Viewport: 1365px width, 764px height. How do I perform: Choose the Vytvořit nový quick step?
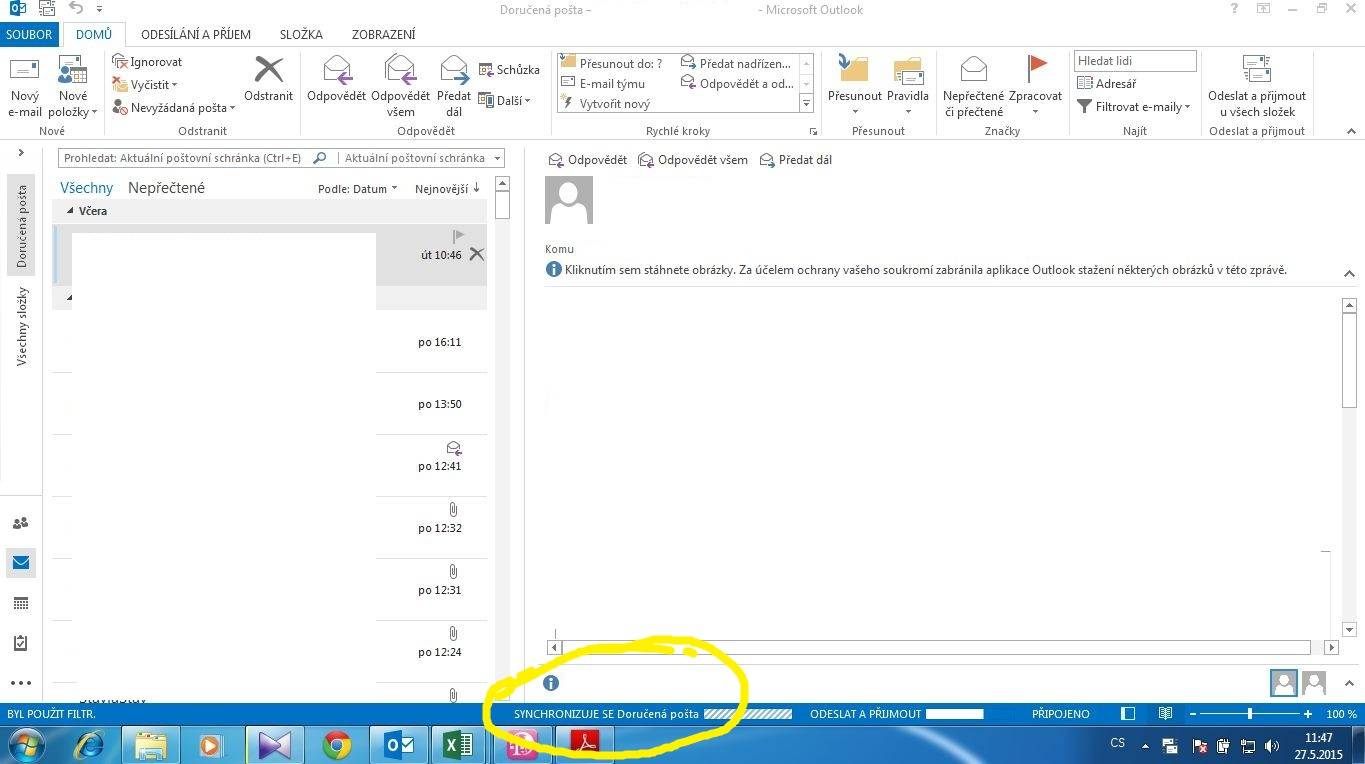(605, 103)
